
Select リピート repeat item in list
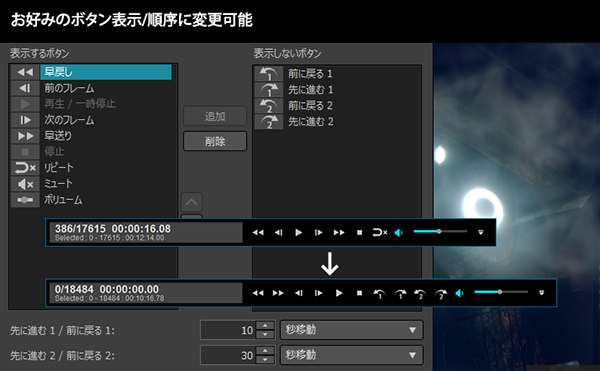91,168
